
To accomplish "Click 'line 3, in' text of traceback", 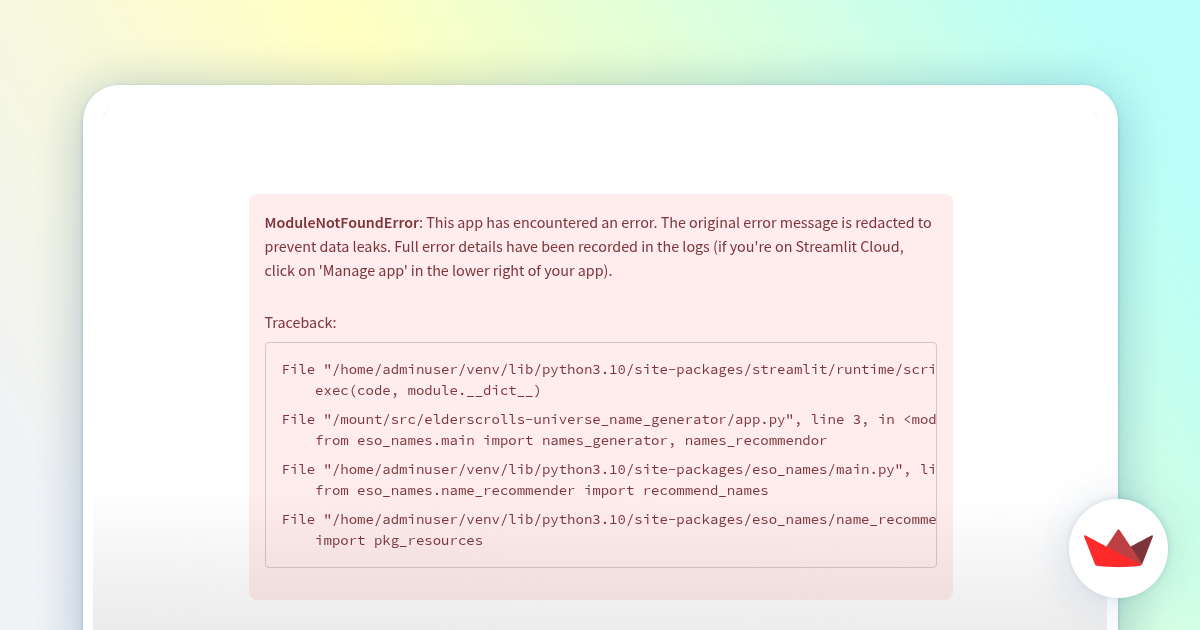I will [x=849, y=419].
